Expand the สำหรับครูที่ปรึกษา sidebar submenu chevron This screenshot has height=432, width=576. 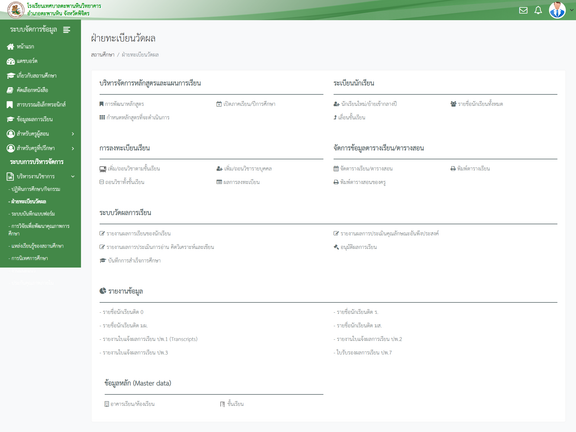pos(73,148)
